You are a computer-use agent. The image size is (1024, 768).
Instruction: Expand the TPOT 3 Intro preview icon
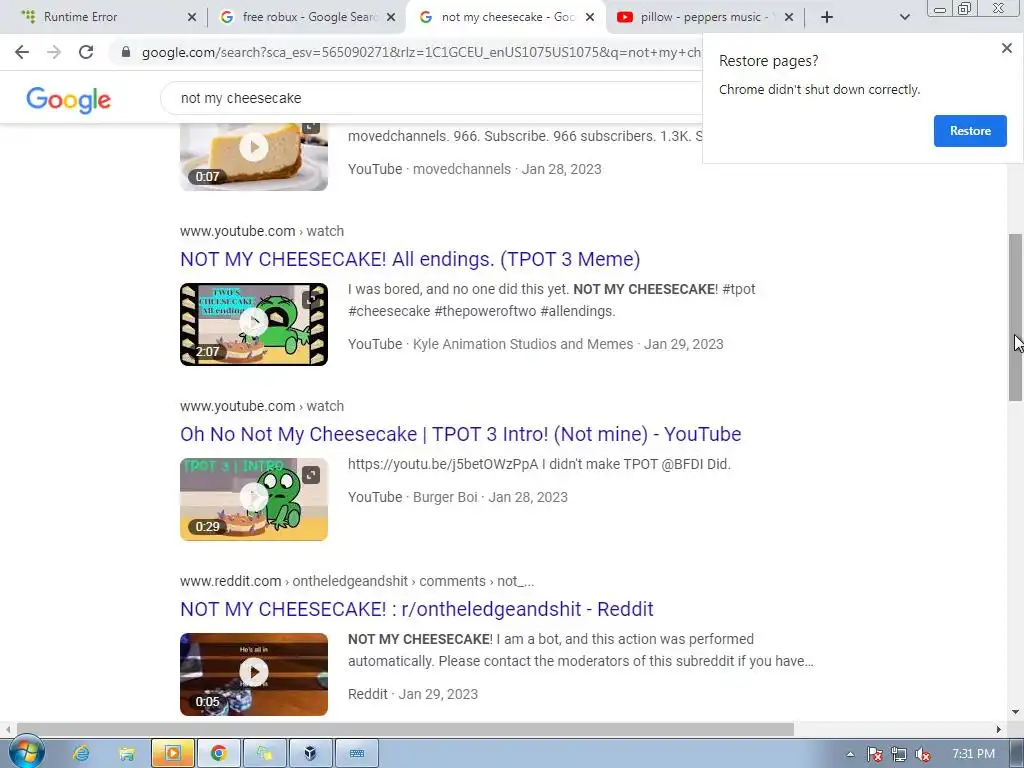tap(311, 475)
